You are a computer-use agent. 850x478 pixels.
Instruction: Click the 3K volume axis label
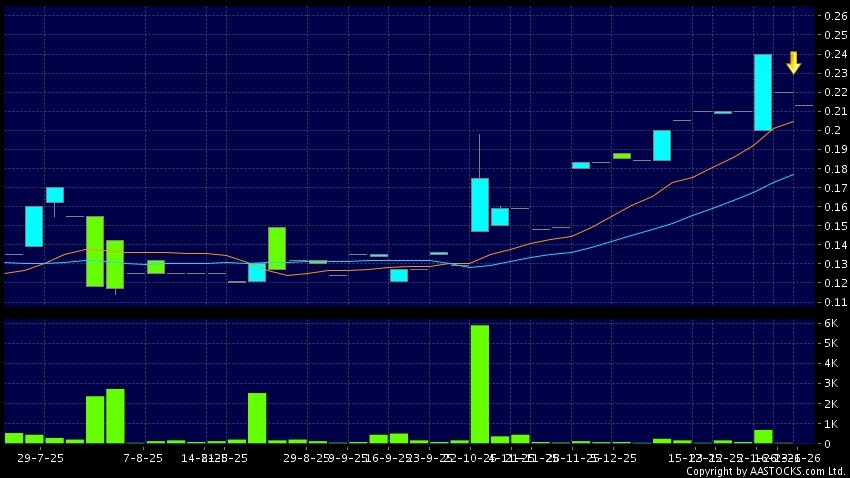[x=831, y=383]
